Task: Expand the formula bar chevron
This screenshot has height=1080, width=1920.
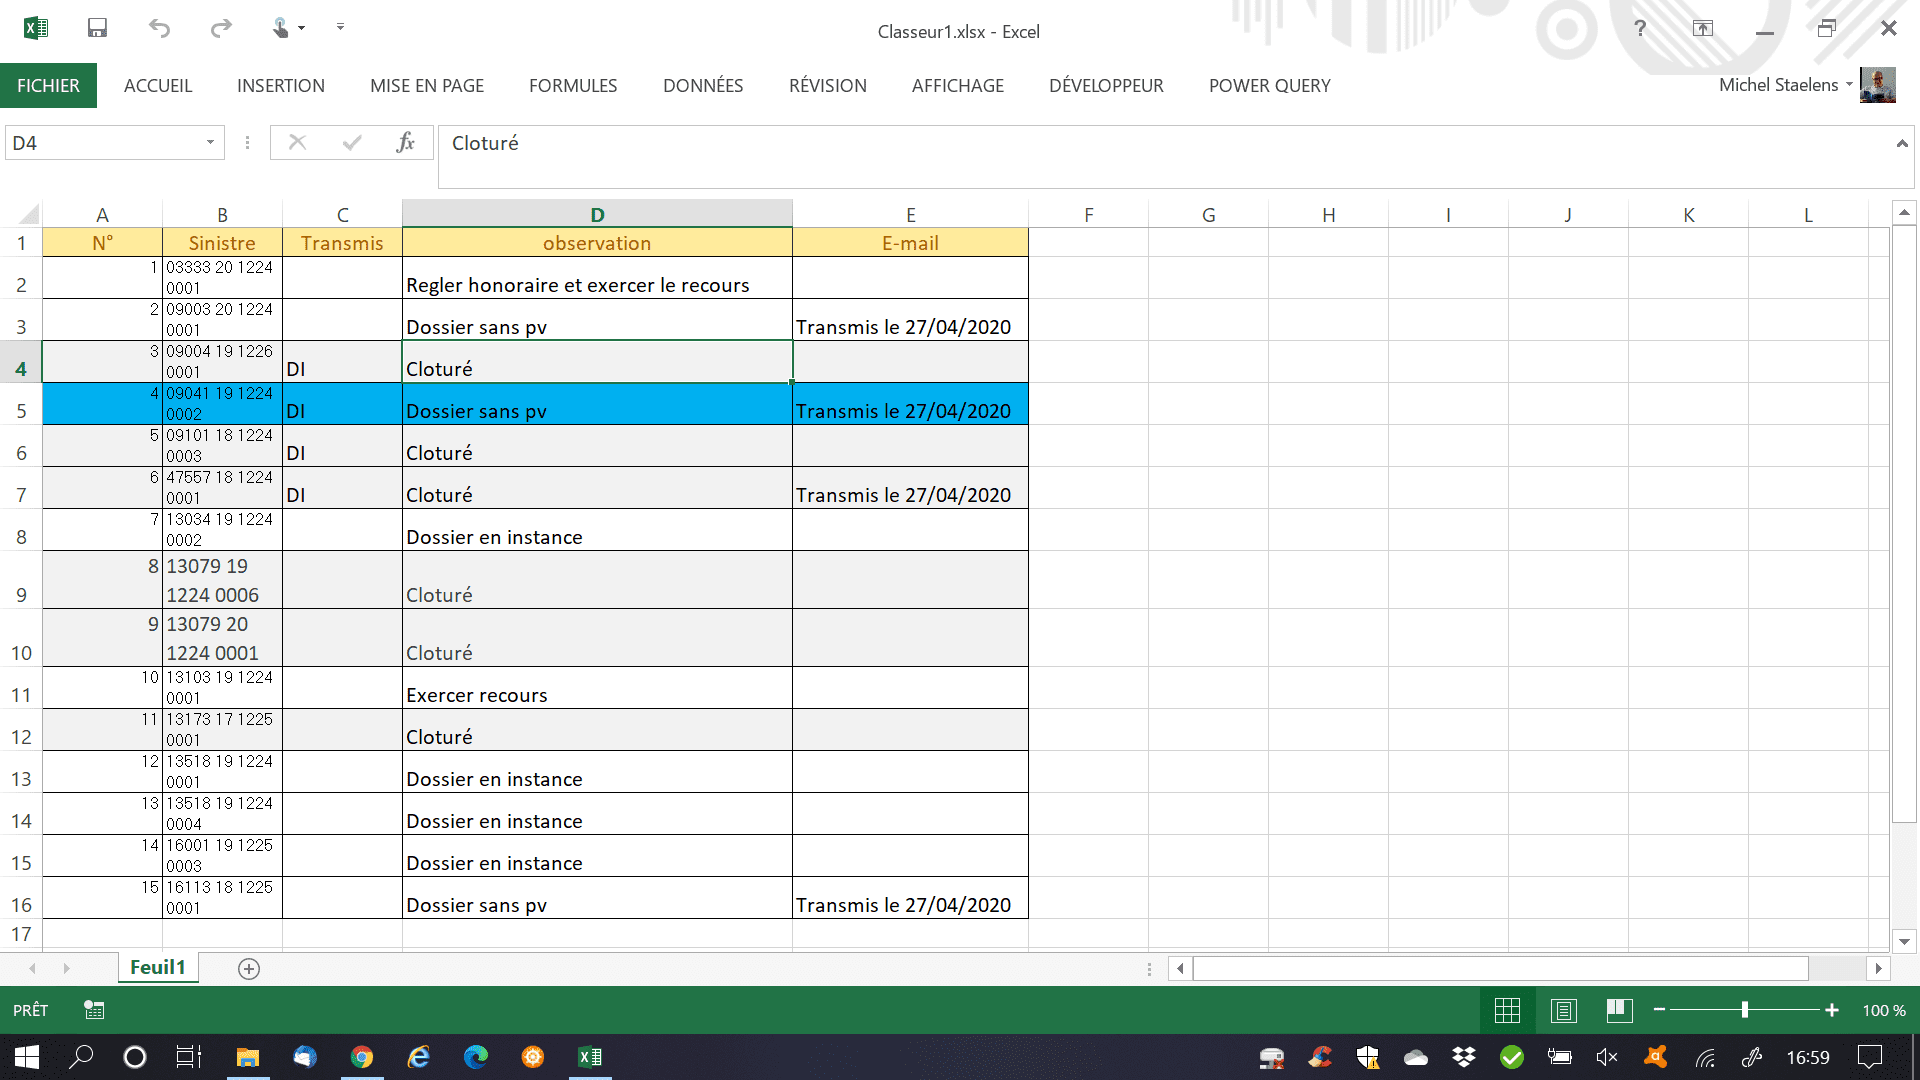Action: coord(1901,144)
